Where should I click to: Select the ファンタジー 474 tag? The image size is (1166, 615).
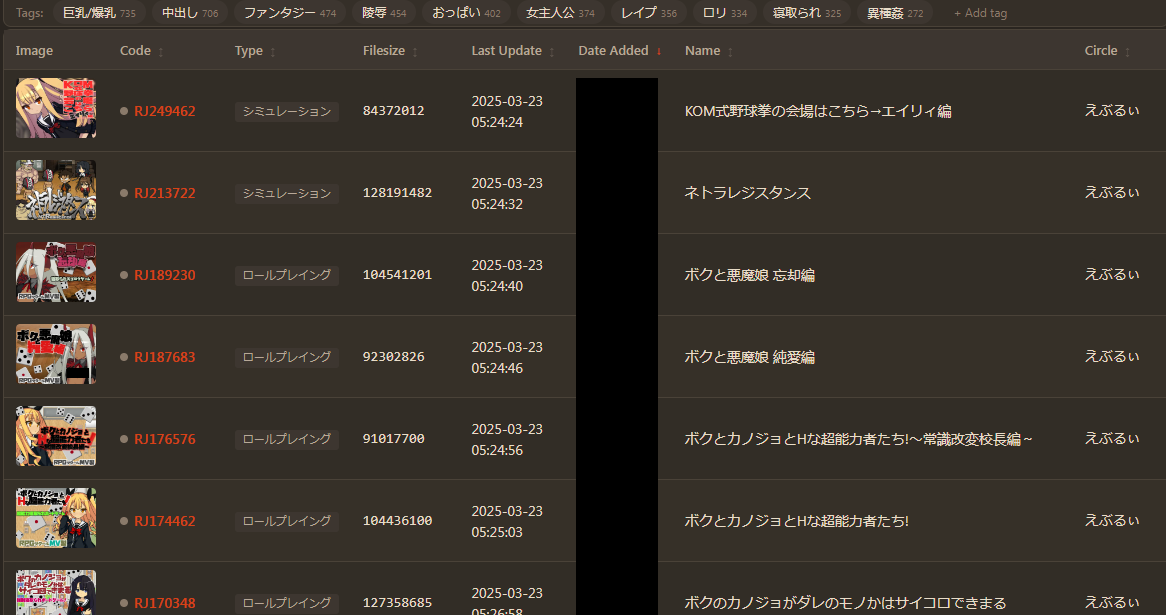tap(289, 13)
